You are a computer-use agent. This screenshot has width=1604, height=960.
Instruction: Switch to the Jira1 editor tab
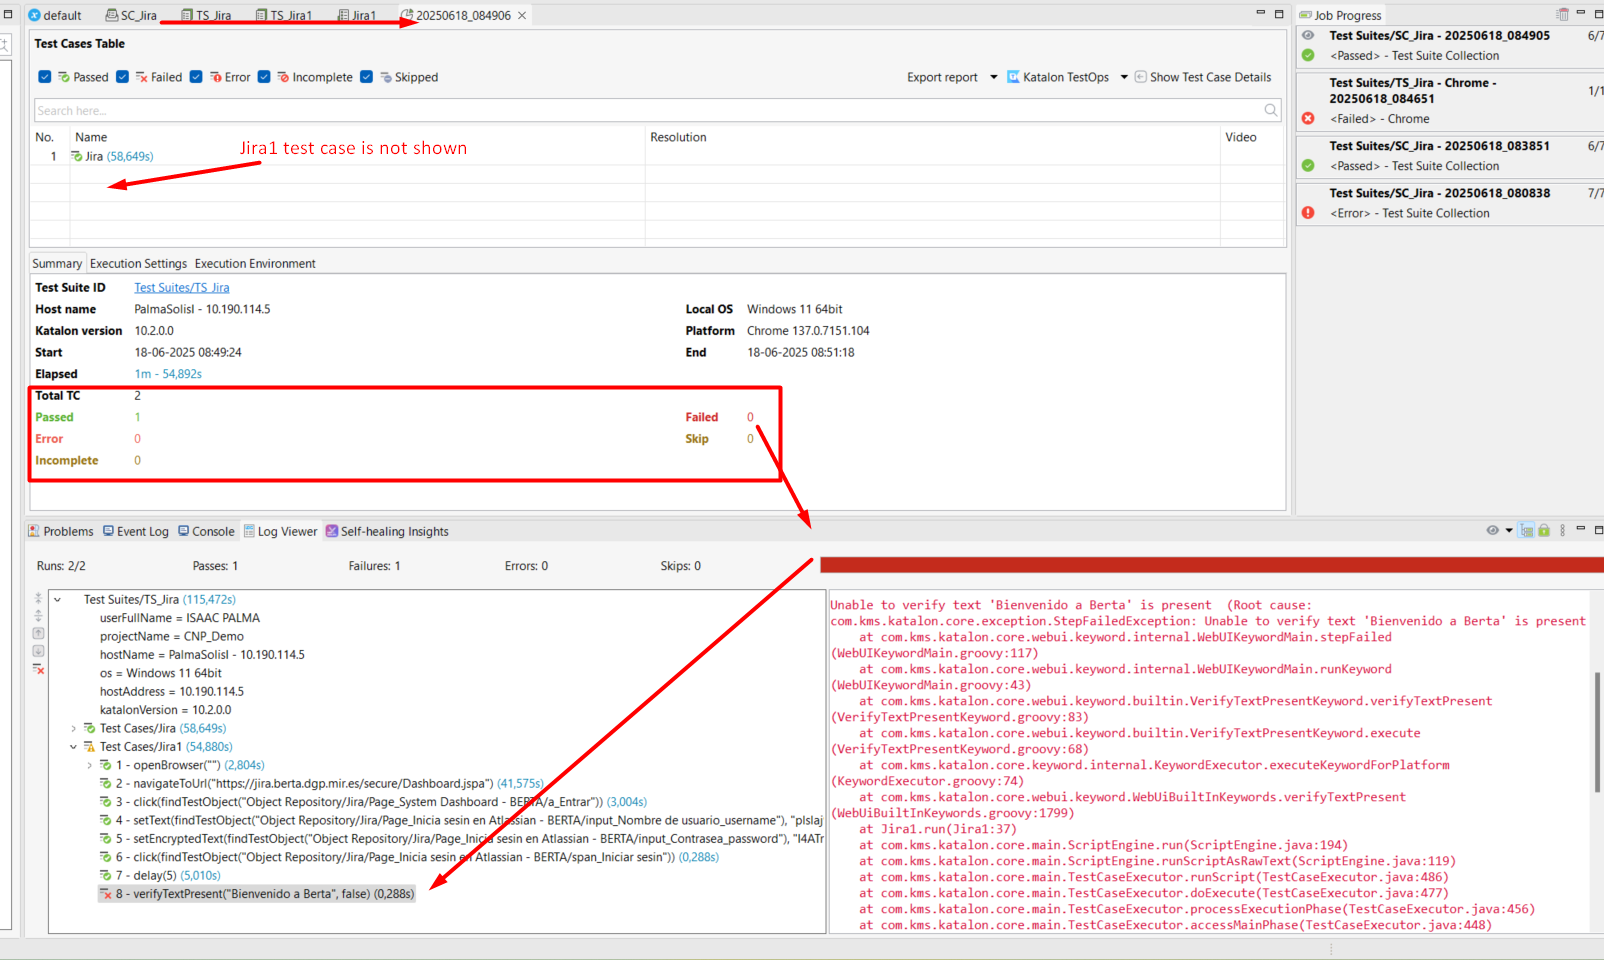click(357, 15)
